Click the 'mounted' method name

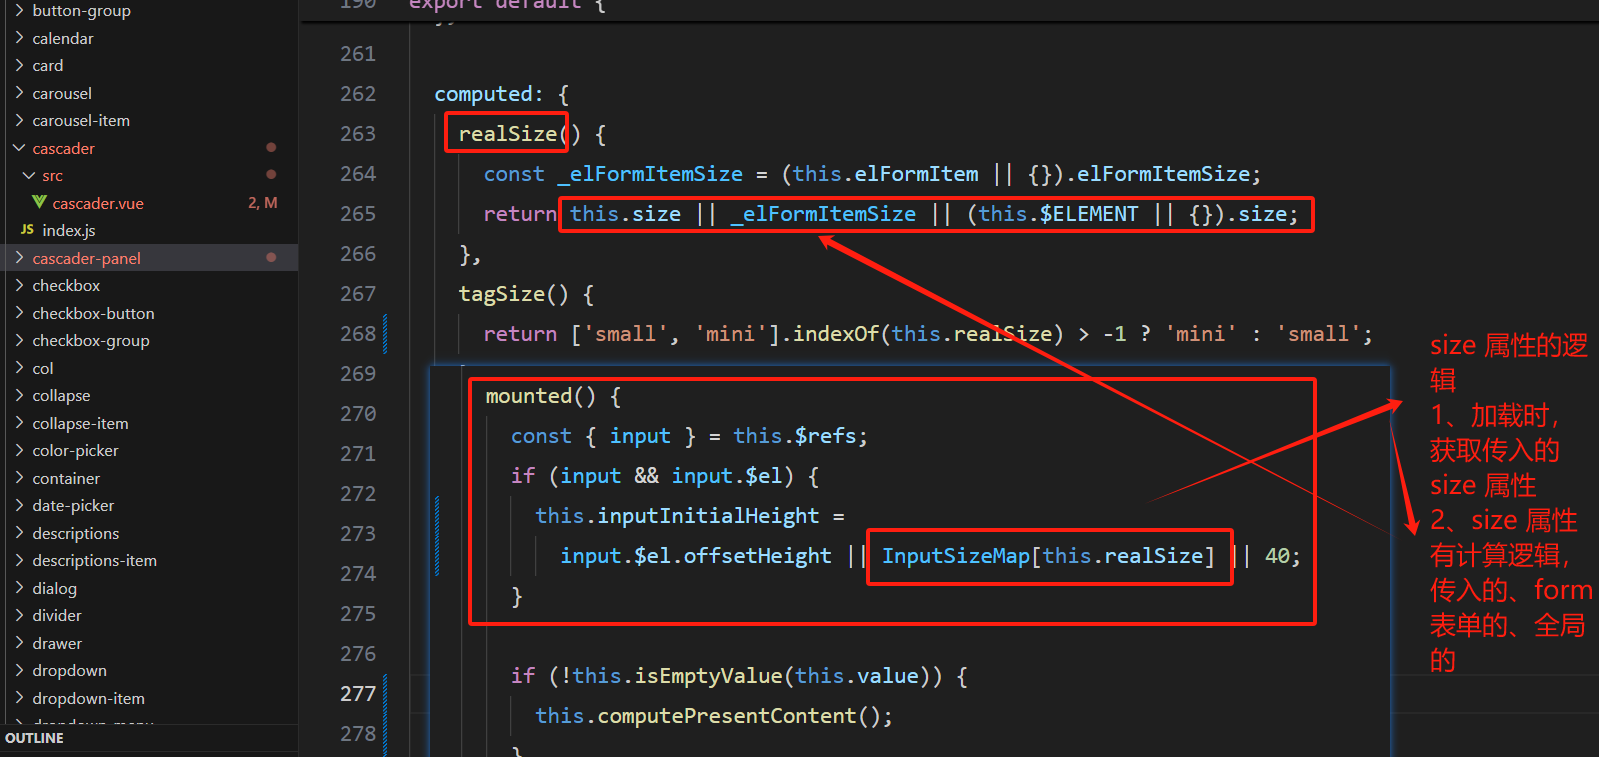528,396
